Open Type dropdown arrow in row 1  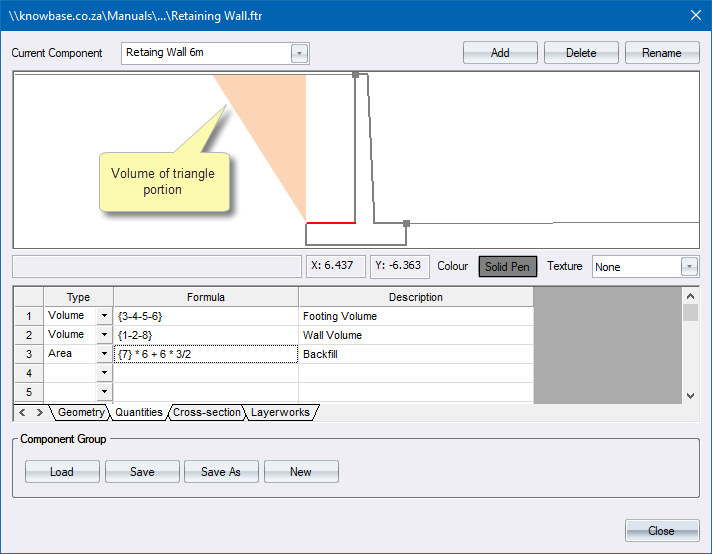104,316
